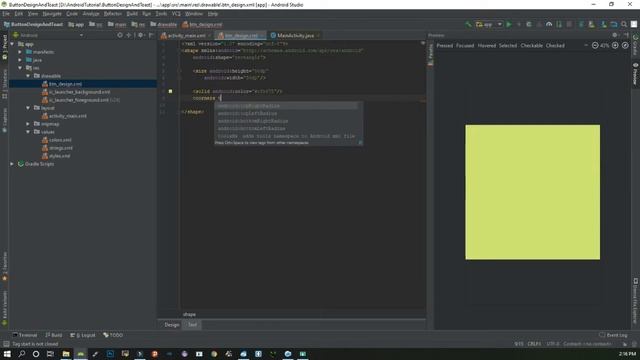Image resolution: width=640 pixels, height=360 pixels.
Task: Open the Gradle side panel
Action: 636,45
